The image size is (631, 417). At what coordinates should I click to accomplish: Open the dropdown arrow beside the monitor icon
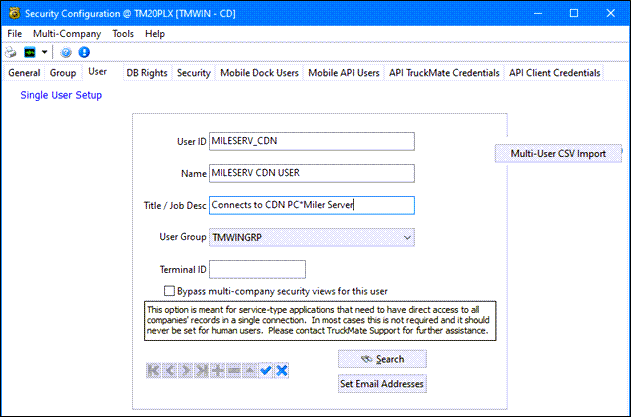(44, 52)
